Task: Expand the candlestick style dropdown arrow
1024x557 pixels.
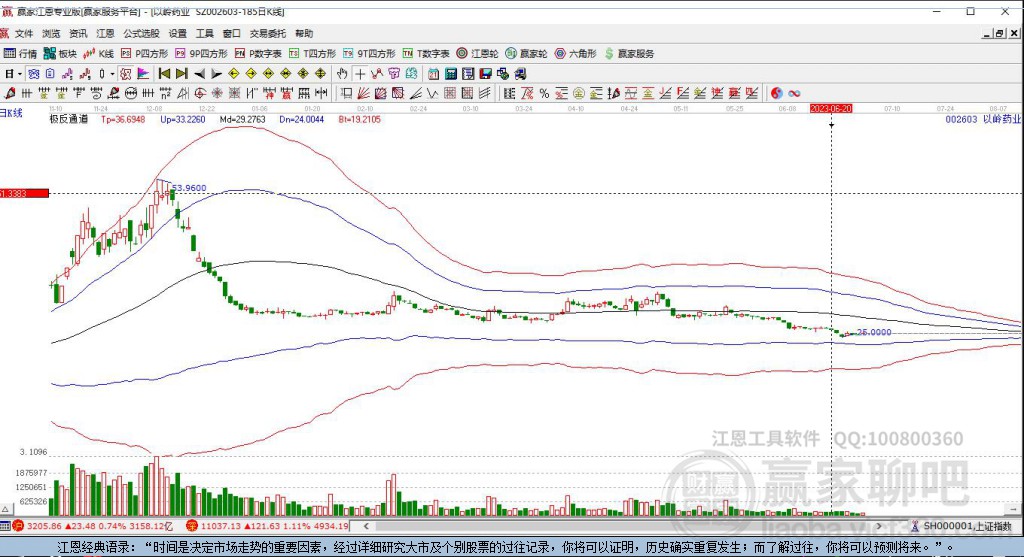Action: [112, 74]
